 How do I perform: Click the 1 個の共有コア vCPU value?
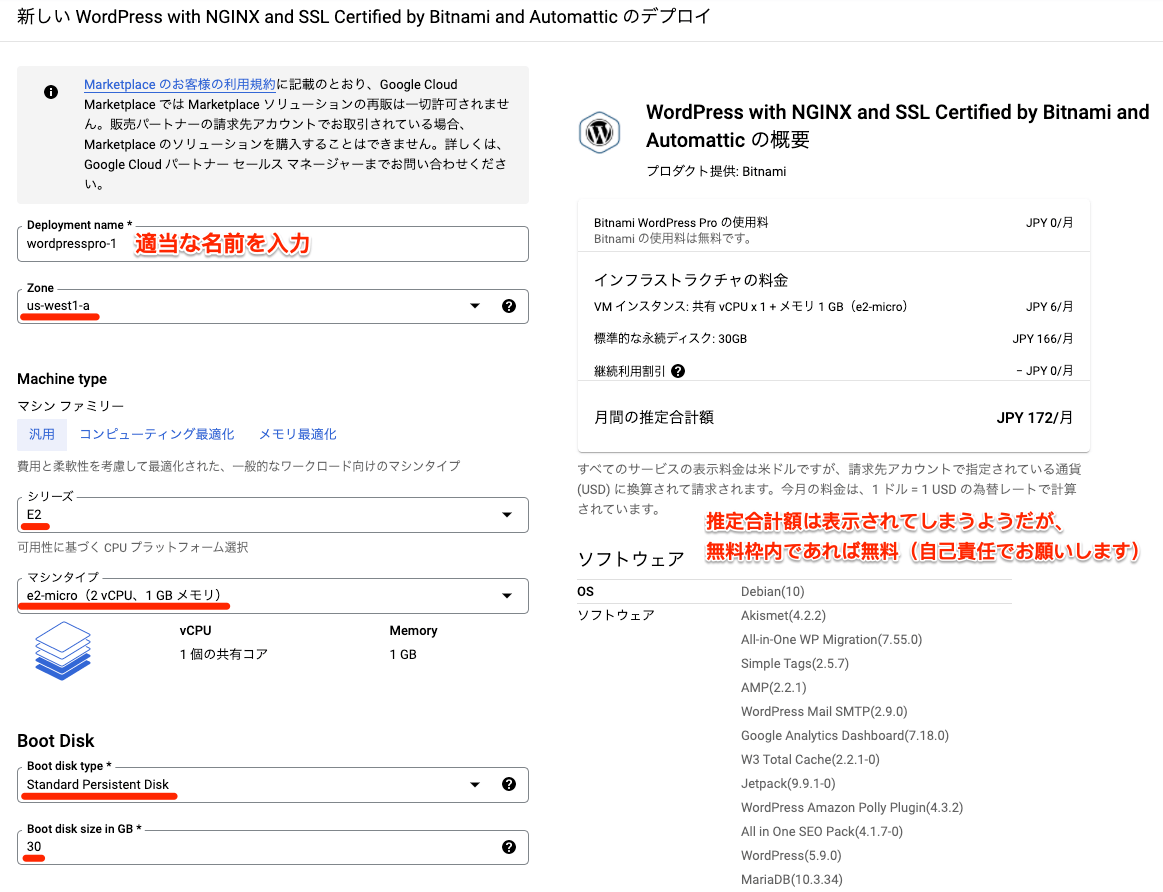tap(223, 655)
